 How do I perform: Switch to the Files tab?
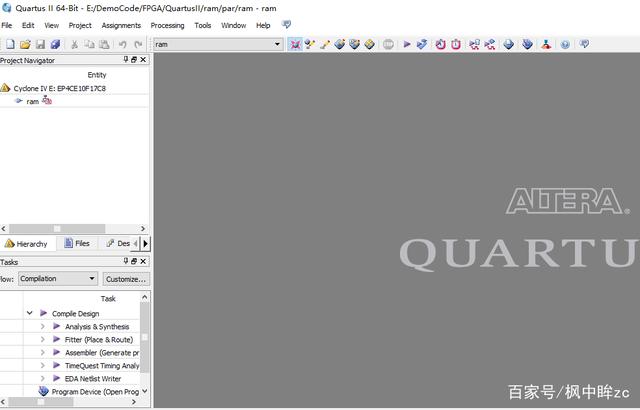pos(77,244)
